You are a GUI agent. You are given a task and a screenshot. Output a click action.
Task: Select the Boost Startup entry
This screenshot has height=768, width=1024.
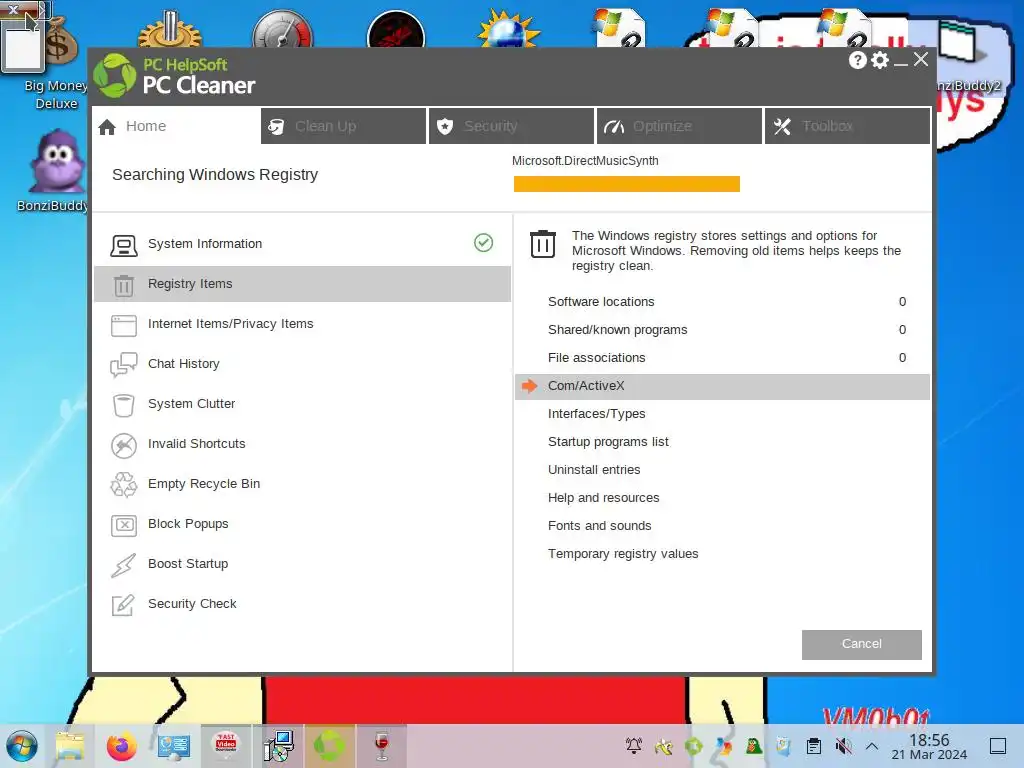coord(302,564)
